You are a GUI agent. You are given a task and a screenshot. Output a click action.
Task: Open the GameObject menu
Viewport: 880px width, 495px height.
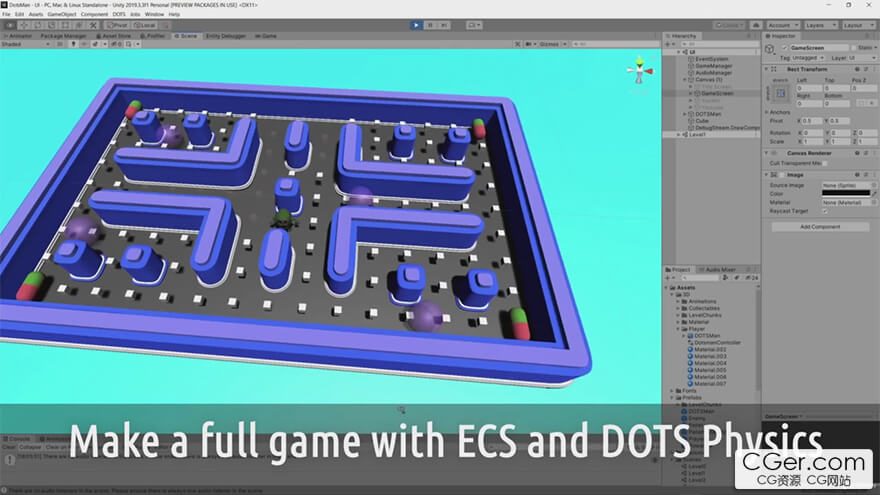tap(62, 14)
